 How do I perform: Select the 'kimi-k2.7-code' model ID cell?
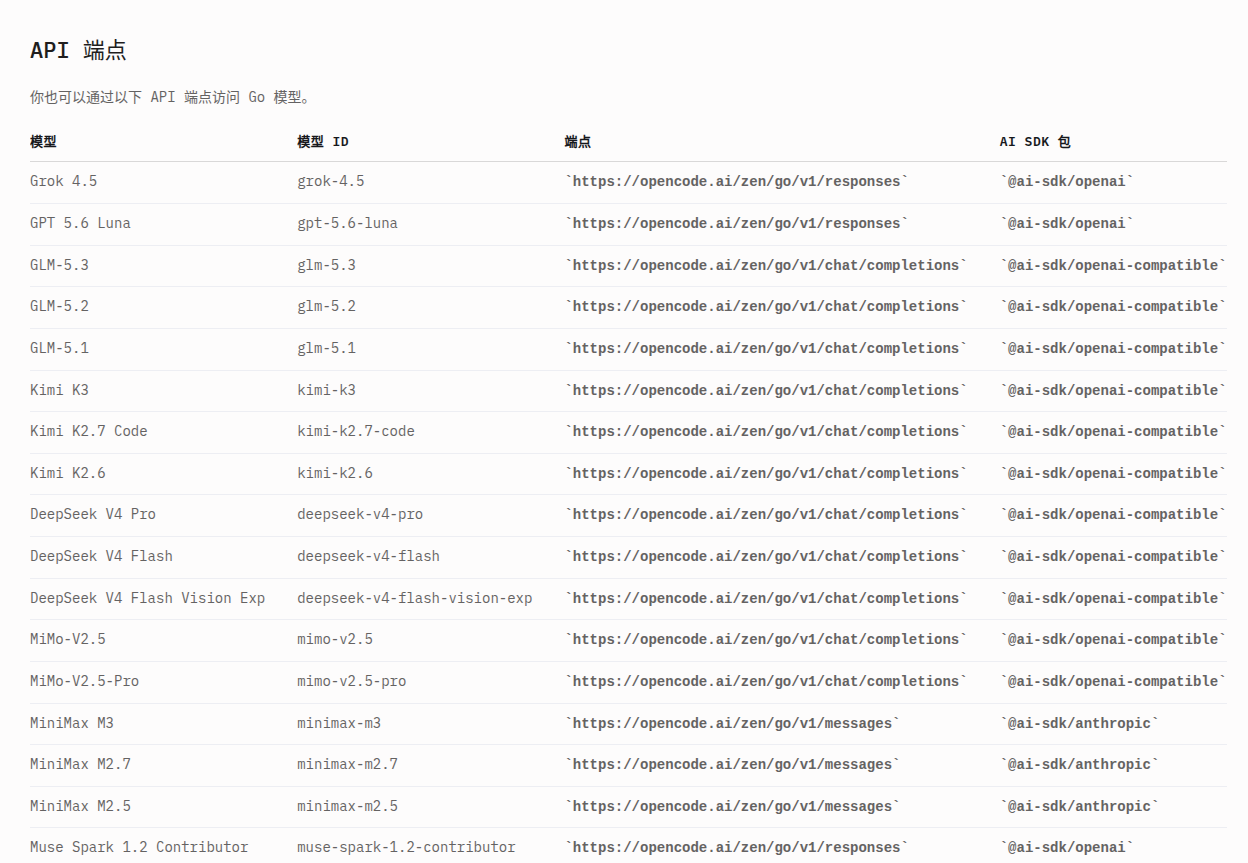point(356,431)
